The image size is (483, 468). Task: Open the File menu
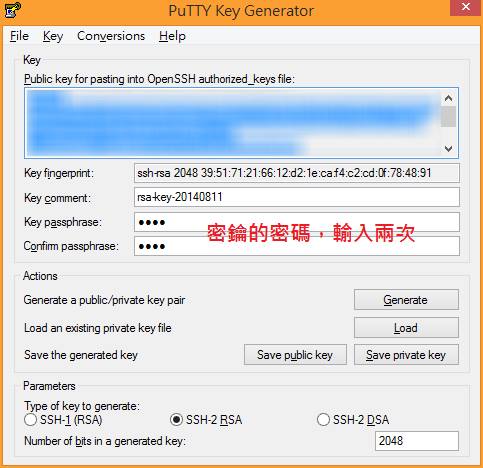(x=19, y=36)
